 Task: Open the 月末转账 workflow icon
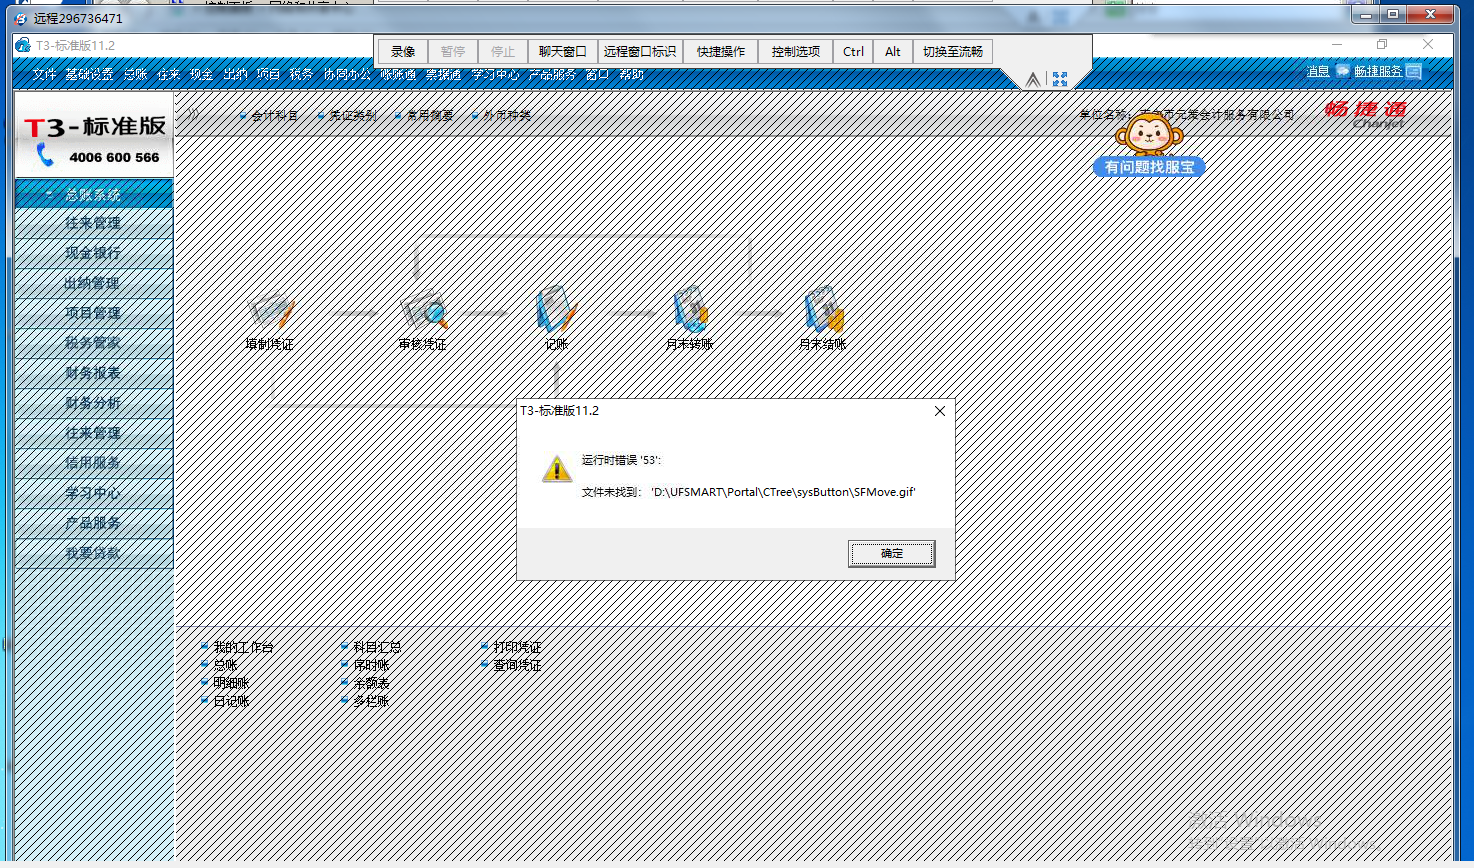(x=690, y=309)
